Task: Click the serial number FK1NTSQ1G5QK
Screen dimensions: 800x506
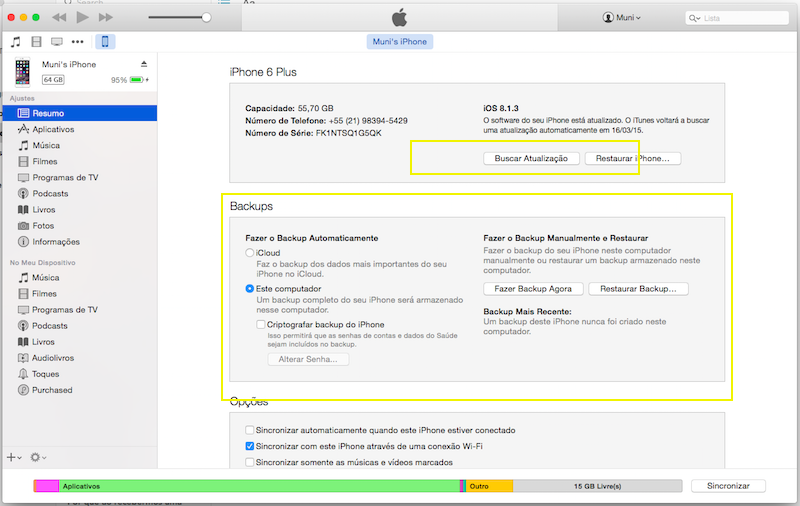Action: click(x=348, y=133)
